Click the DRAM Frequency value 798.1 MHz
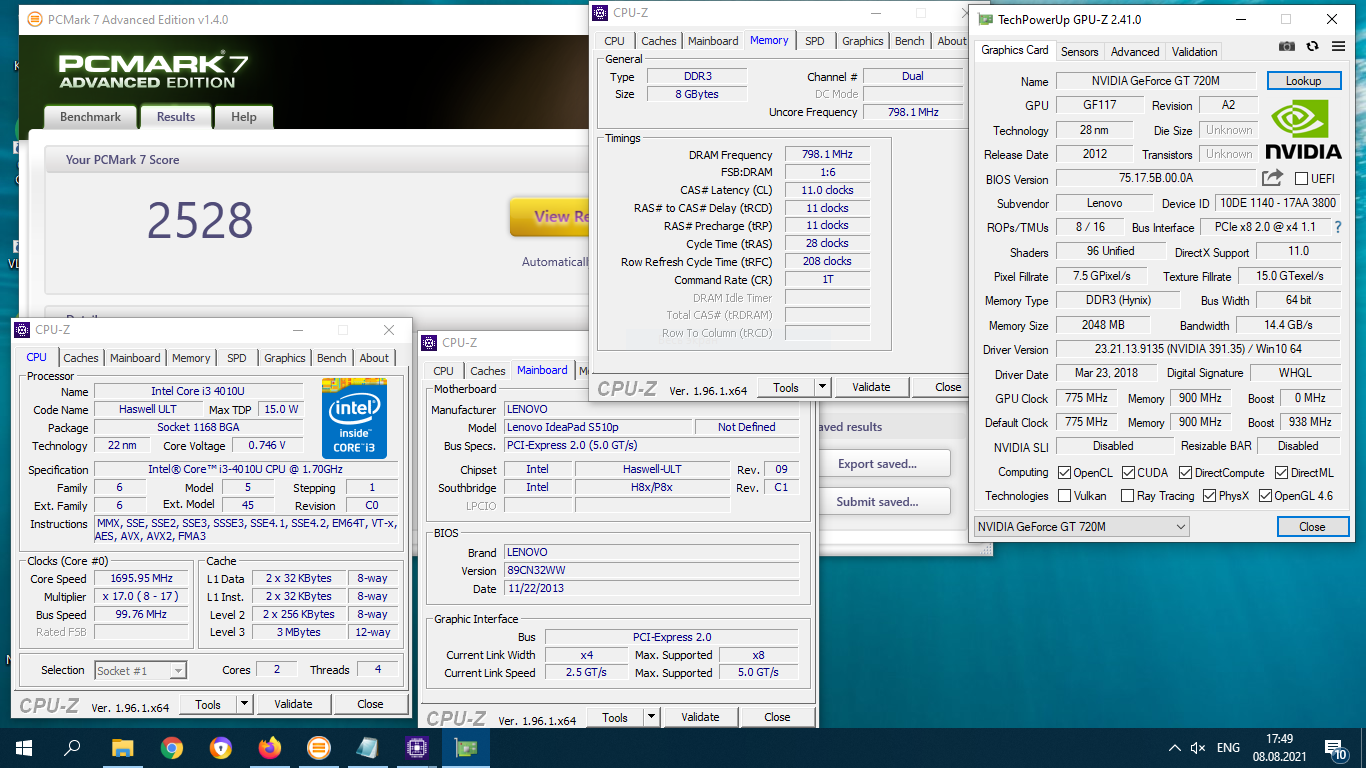Screen dimensions: 1366x768 coord(827,155)
